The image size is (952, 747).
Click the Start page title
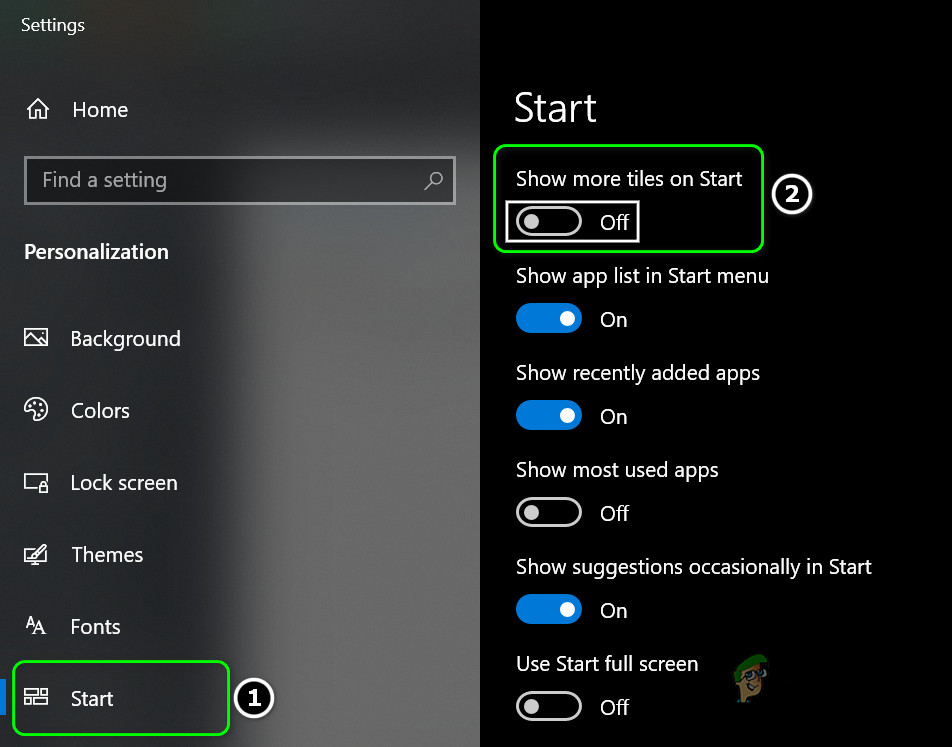[x=555, y=108]
